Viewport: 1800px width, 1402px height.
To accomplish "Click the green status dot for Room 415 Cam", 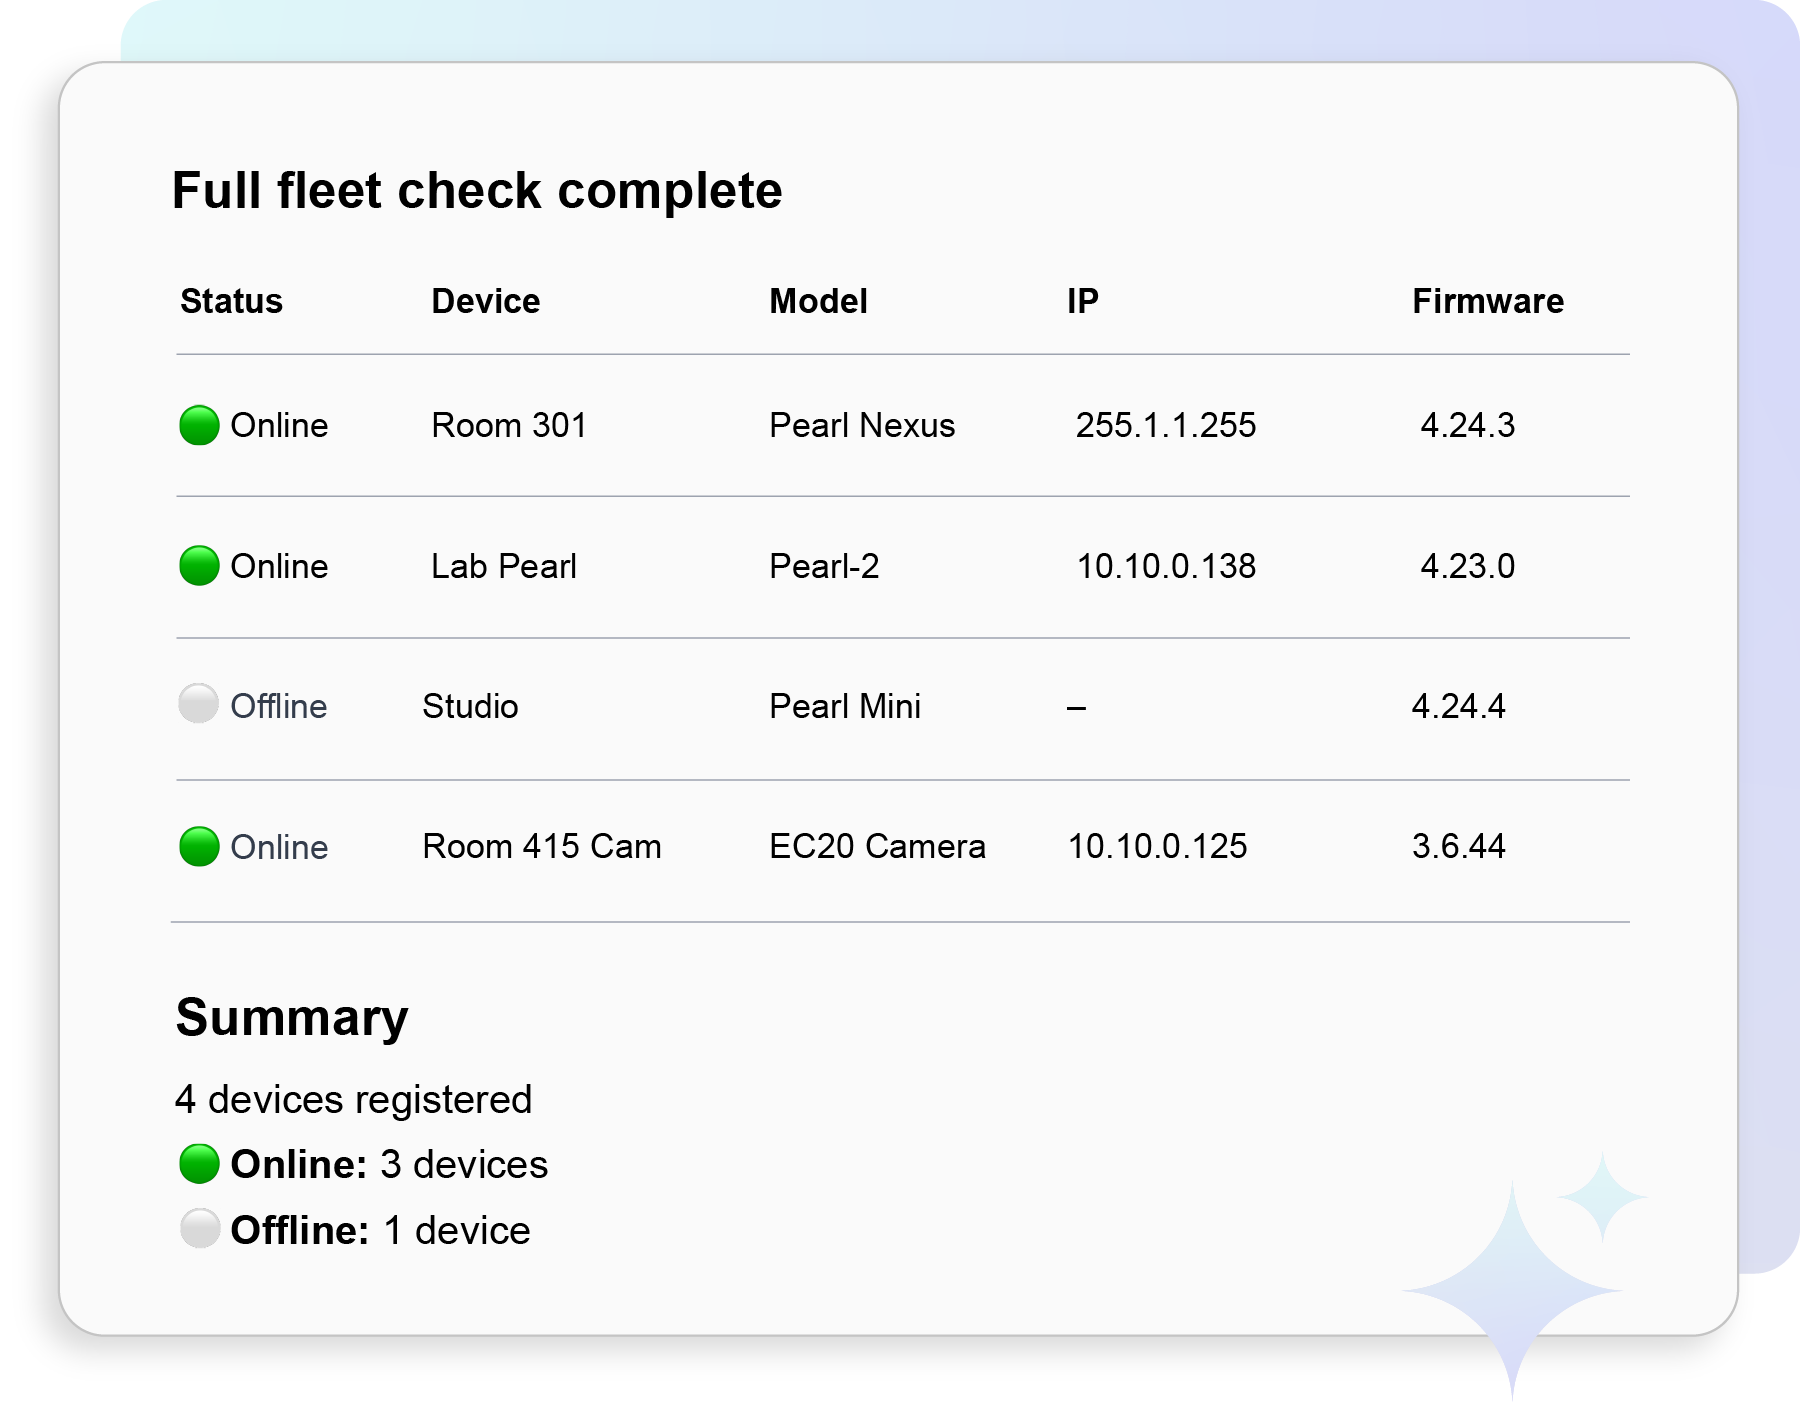I will [x=199, y=847].
